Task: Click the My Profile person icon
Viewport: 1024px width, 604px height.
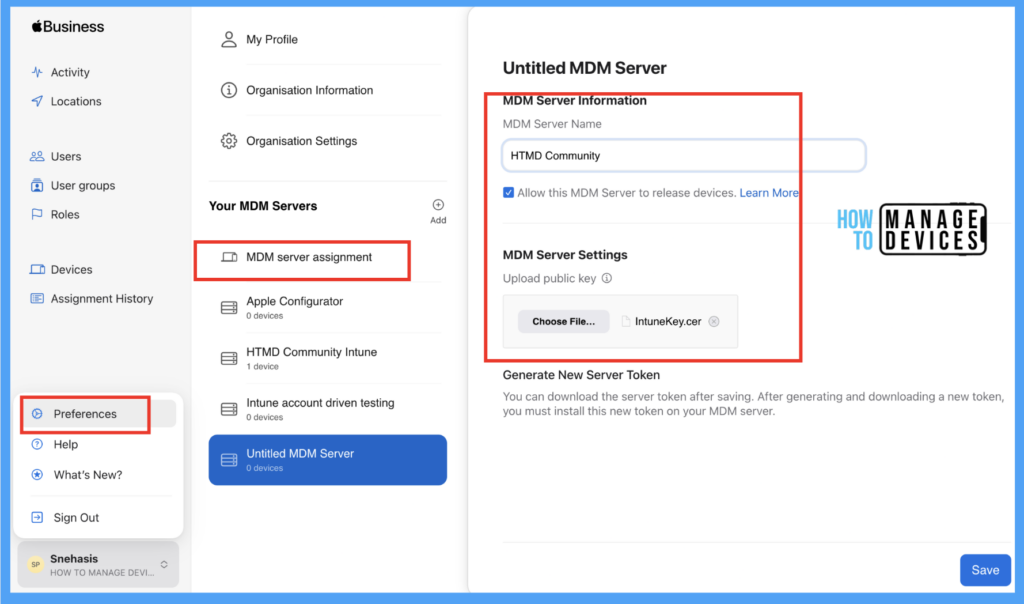Action: pyautogui.click(x=229, y=39)
